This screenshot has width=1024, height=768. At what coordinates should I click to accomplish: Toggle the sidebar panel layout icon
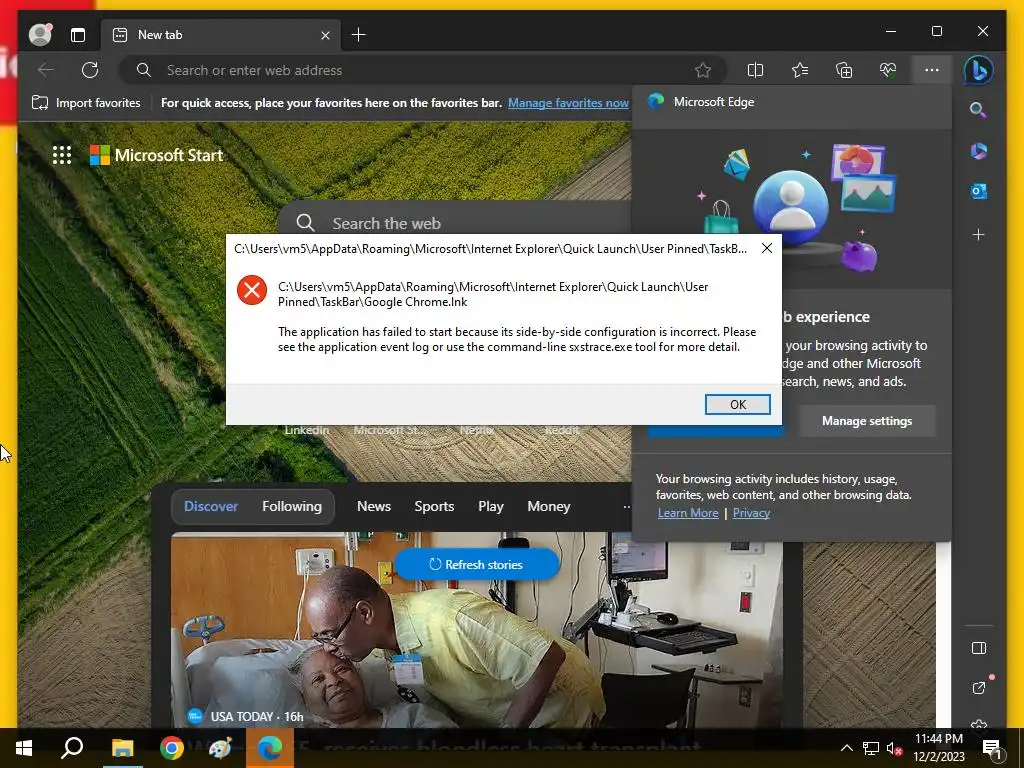pos(978,648)
